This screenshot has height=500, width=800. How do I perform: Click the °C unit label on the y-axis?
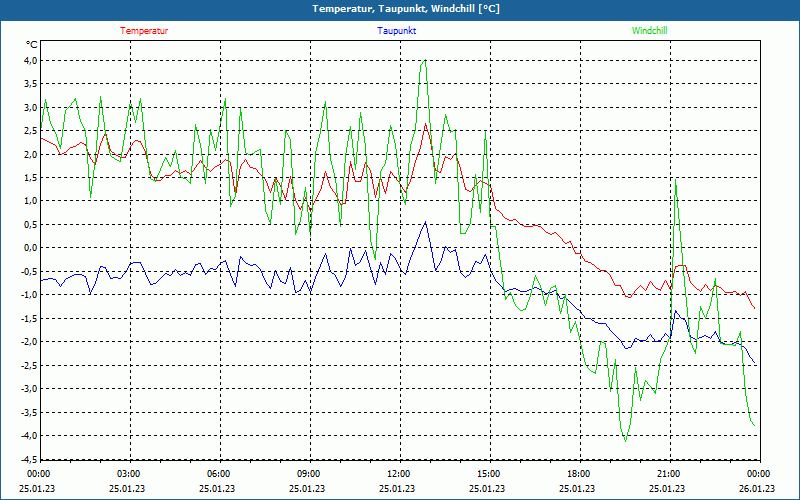32,45
